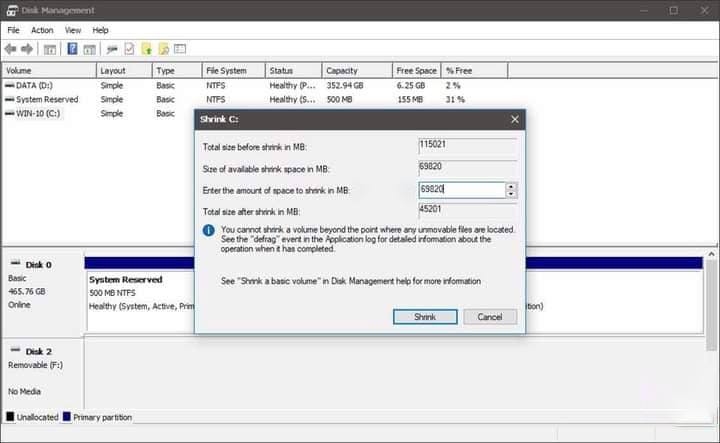The width and height of the screenshot is (720, 443).
Task: Cancel the Shrink C: dialog
Action: (x=490, y=316)
